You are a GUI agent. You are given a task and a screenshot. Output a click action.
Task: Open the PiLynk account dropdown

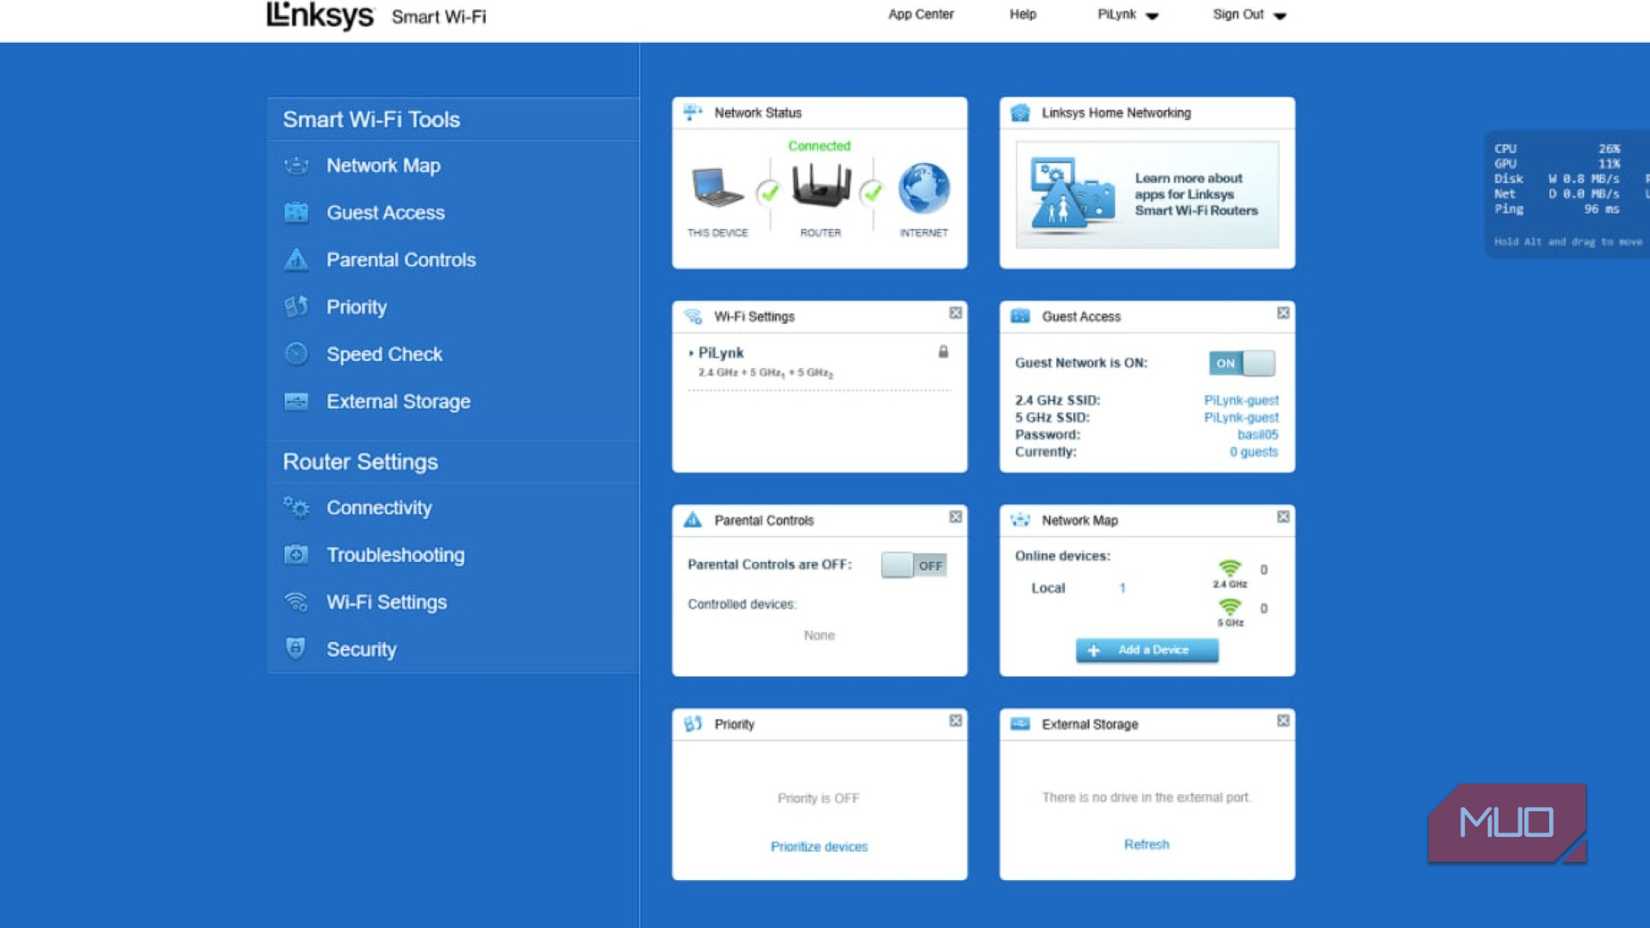click(x=1126, y=14)
